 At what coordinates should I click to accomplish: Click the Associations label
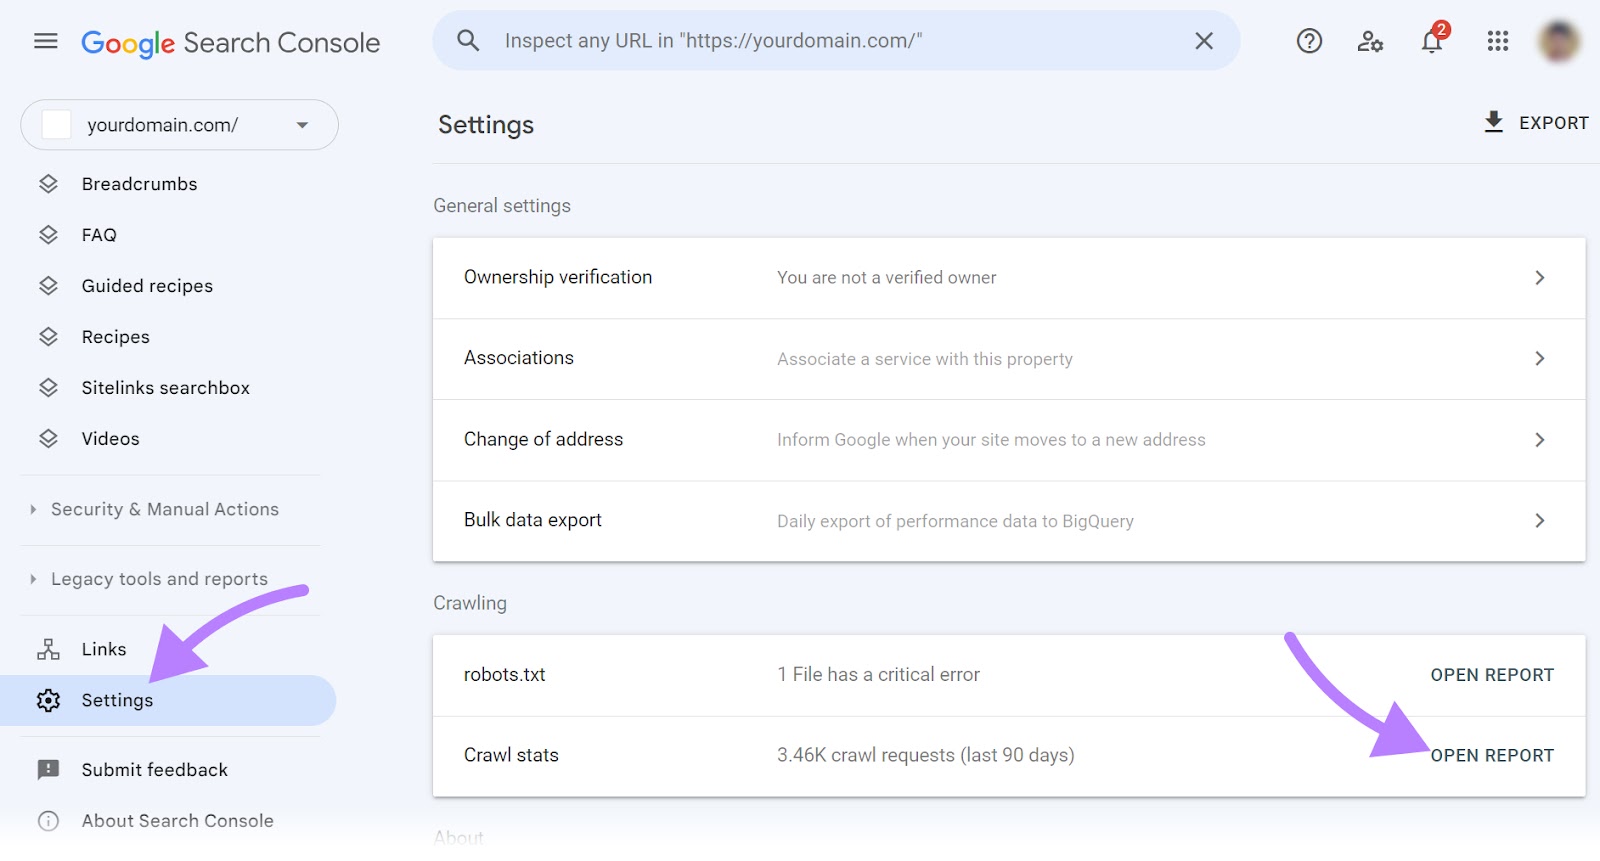pyautogui.click(x=519, y=358)
